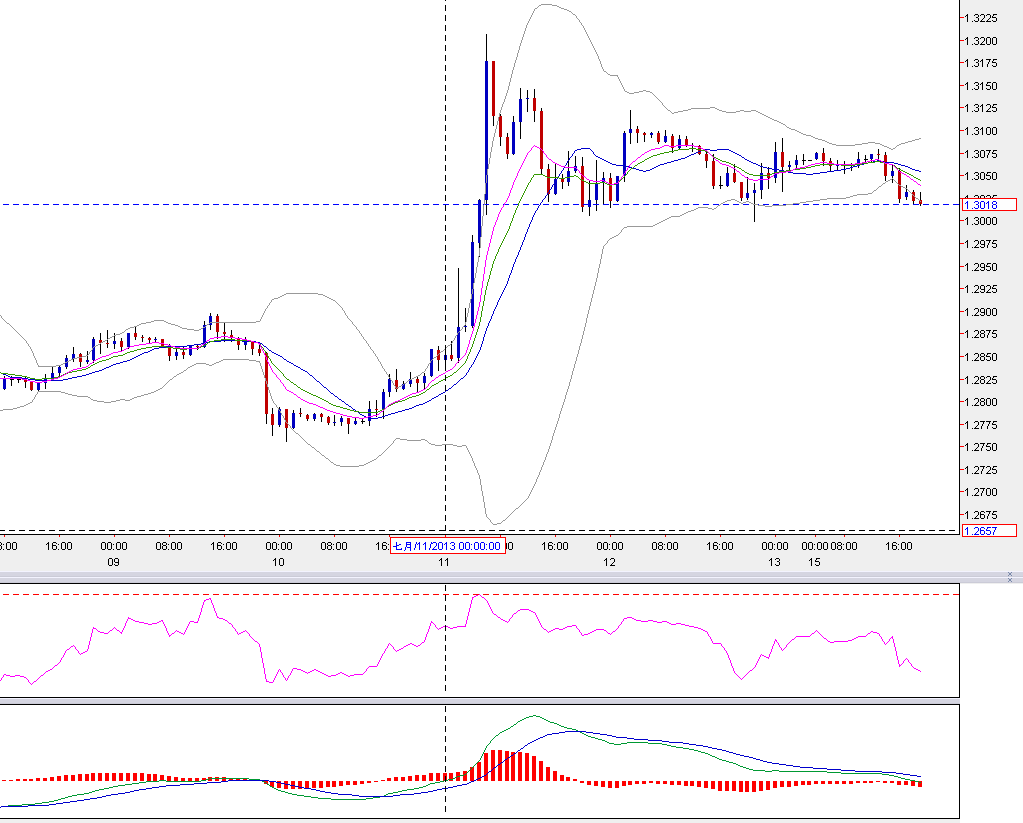Click the crosshair date label 七月/11/2013 00:00:00
The height and width of the screenshot is (823, 1023).
[448, 546]
